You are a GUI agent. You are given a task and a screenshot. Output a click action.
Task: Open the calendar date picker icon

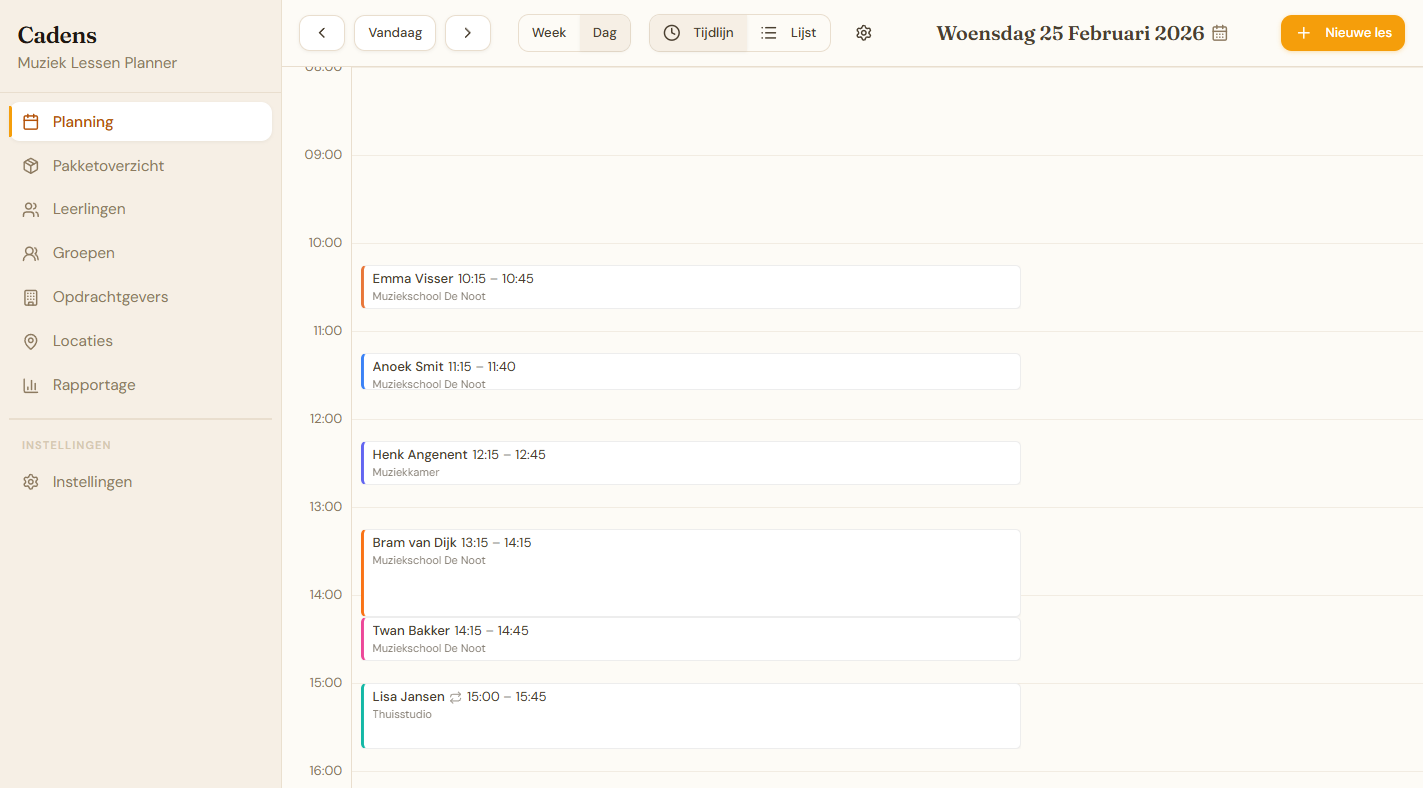1220,33
